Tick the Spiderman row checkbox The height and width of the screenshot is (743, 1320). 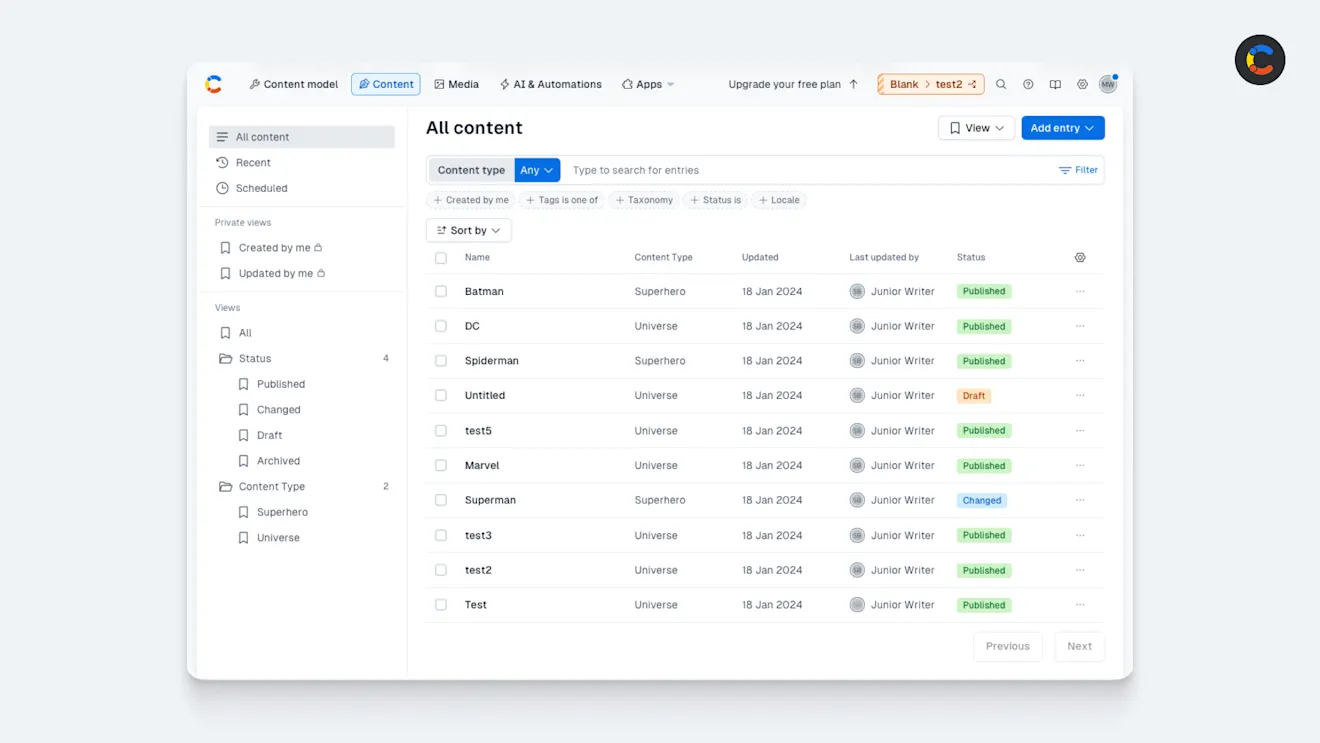(x=440, y=360)
